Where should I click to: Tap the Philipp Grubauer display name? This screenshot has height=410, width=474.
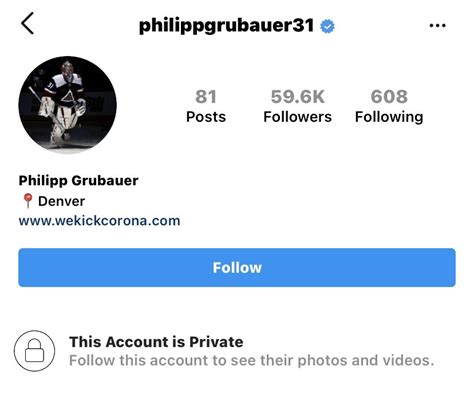[78, 181]
